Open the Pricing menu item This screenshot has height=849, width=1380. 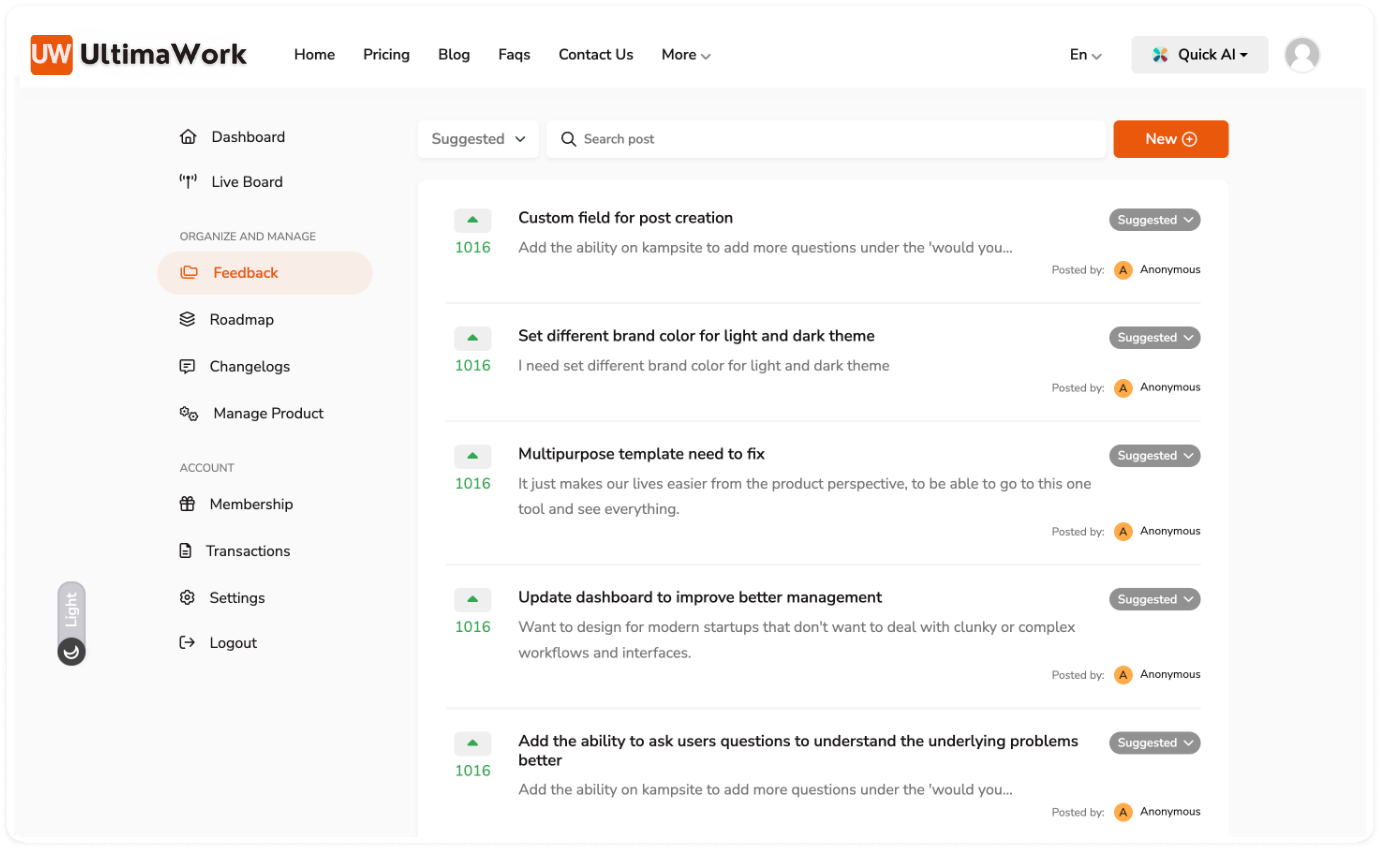pos(386,55)
